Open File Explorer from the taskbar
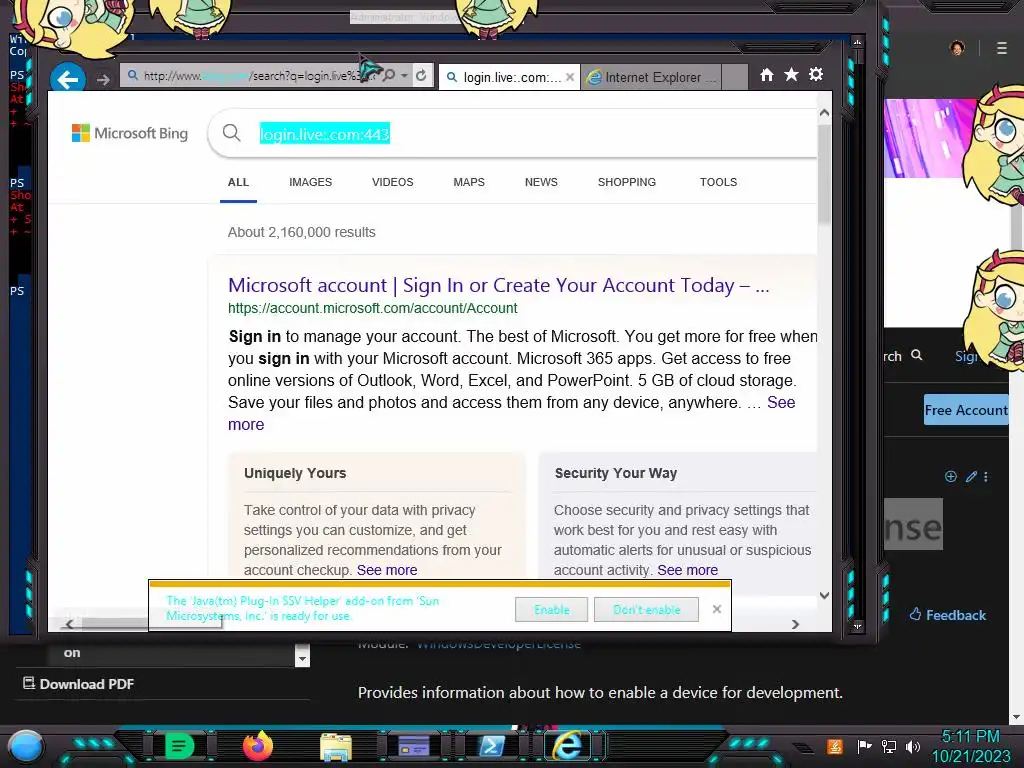Screen dimensions: 1024x768 [336, 747]
